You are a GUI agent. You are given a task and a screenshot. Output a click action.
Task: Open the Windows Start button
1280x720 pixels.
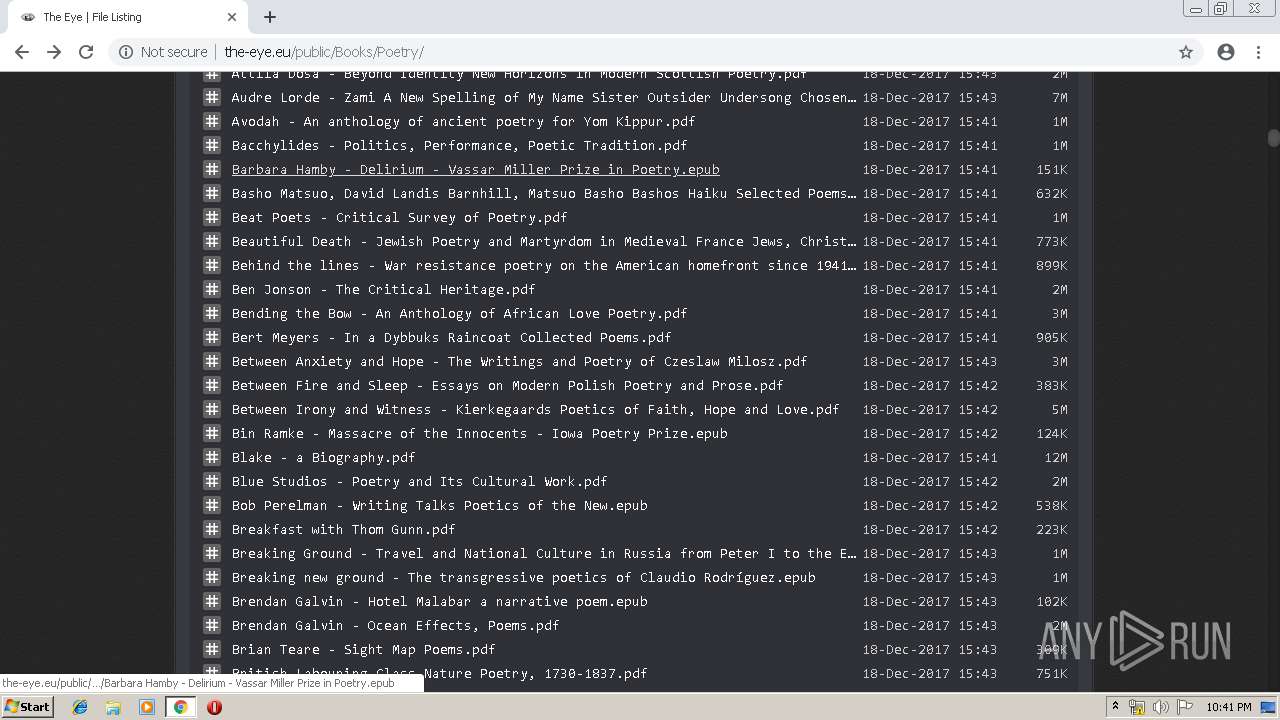[27, 707]
